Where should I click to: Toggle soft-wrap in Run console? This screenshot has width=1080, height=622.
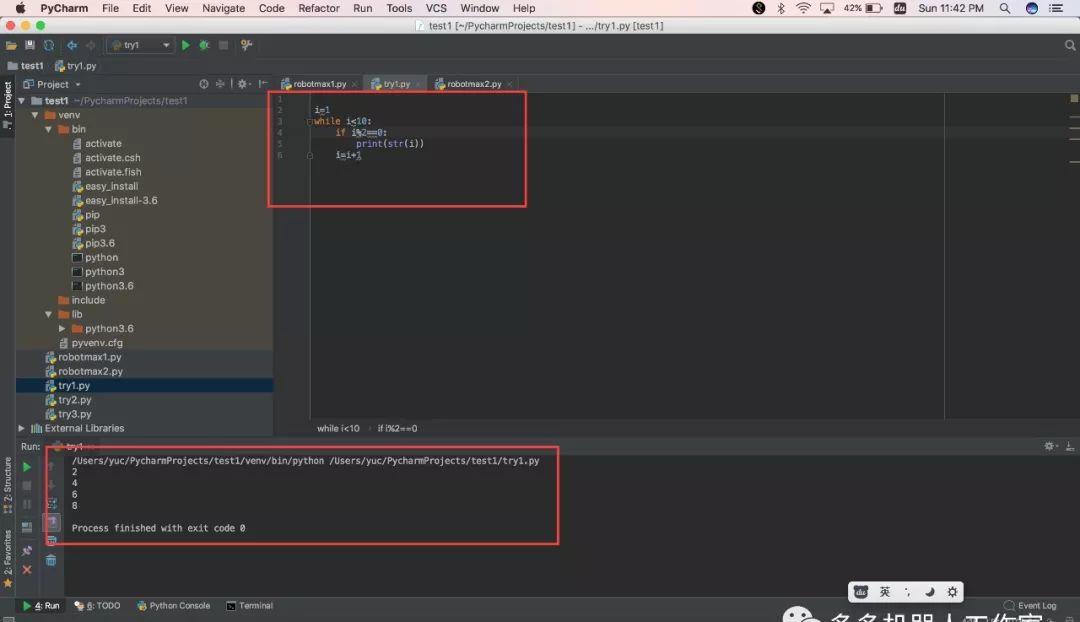(52, 504)
